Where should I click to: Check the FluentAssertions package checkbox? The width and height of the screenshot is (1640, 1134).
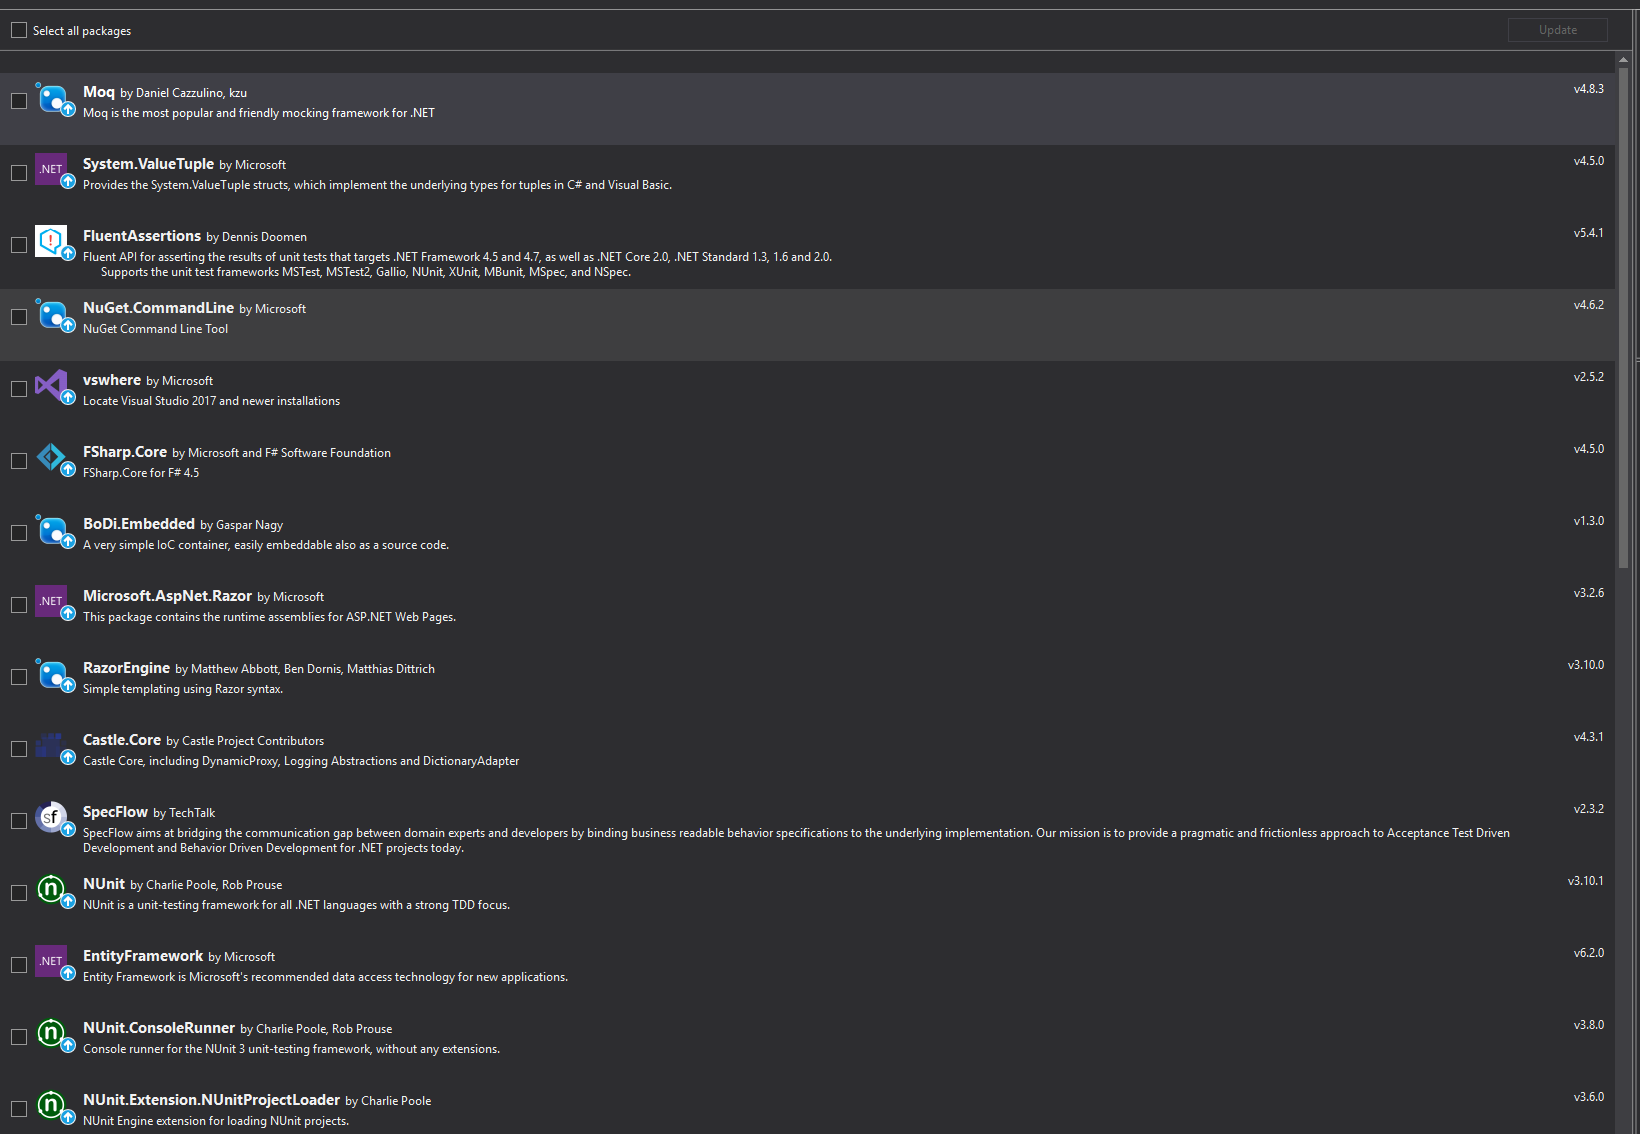click(19, 245)
